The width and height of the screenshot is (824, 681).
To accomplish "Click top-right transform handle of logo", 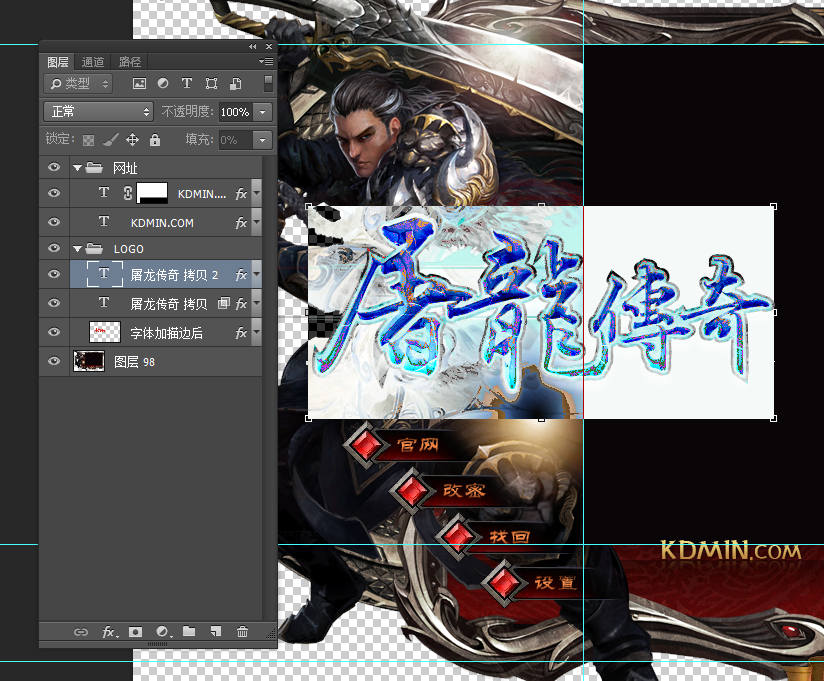I will pyautogui.click(x=774, y=207).
